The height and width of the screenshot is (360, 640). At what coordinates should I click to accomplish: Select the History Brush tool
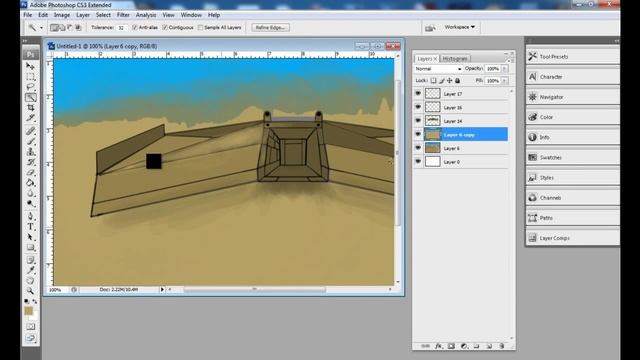(30, 162)
